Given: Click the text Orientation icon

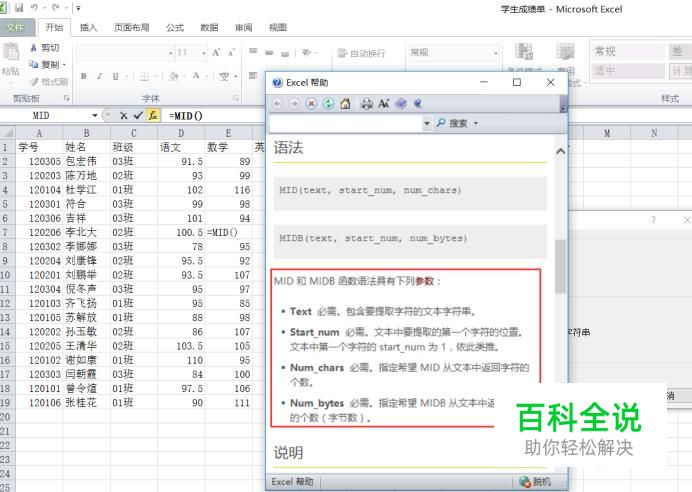Looking at the screenshot, I should tap(307, 53).
